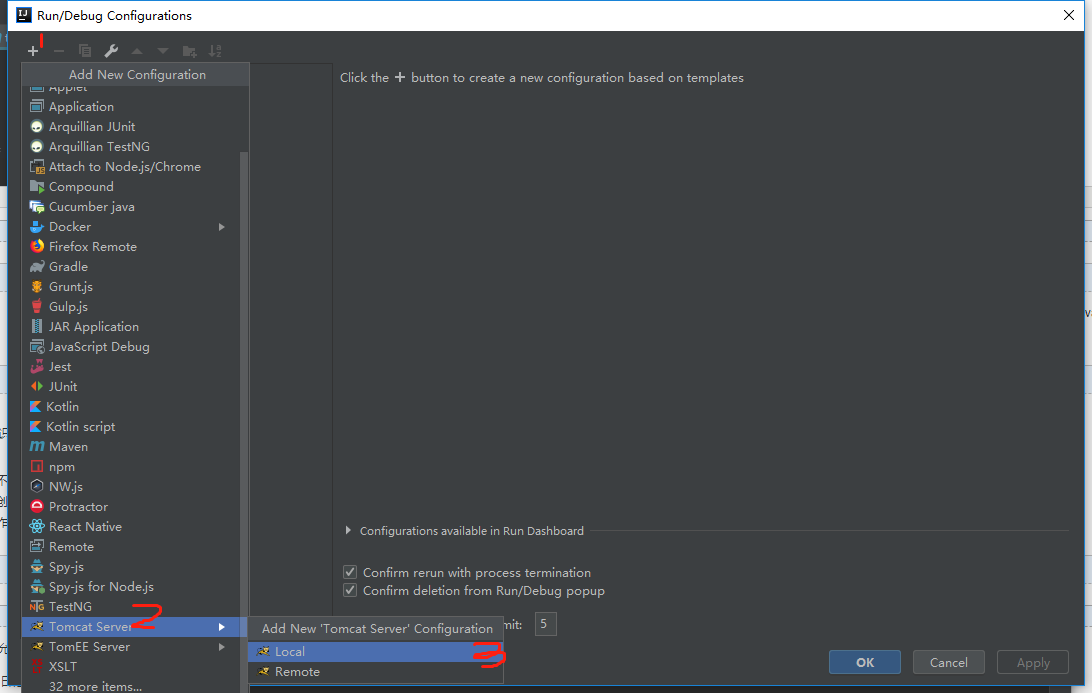Click the JAR Application icon

pos(37,327)
